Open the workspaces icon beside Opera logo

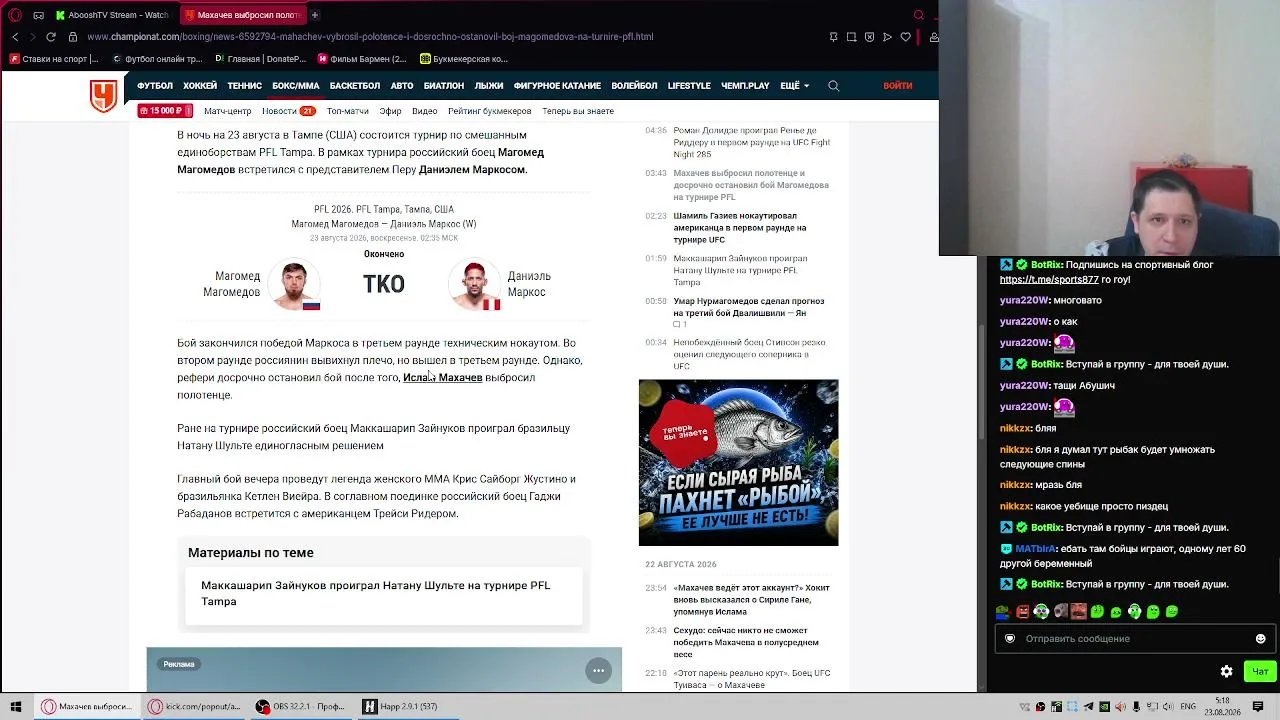38,15
